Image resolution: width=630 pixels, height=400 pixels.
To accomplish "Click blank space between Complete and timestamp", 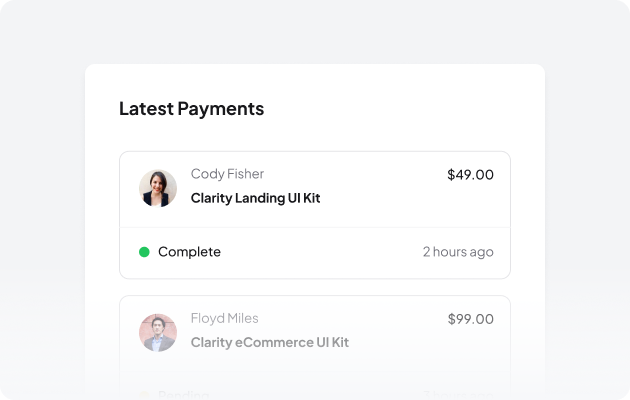I will [x=320, y=252].
